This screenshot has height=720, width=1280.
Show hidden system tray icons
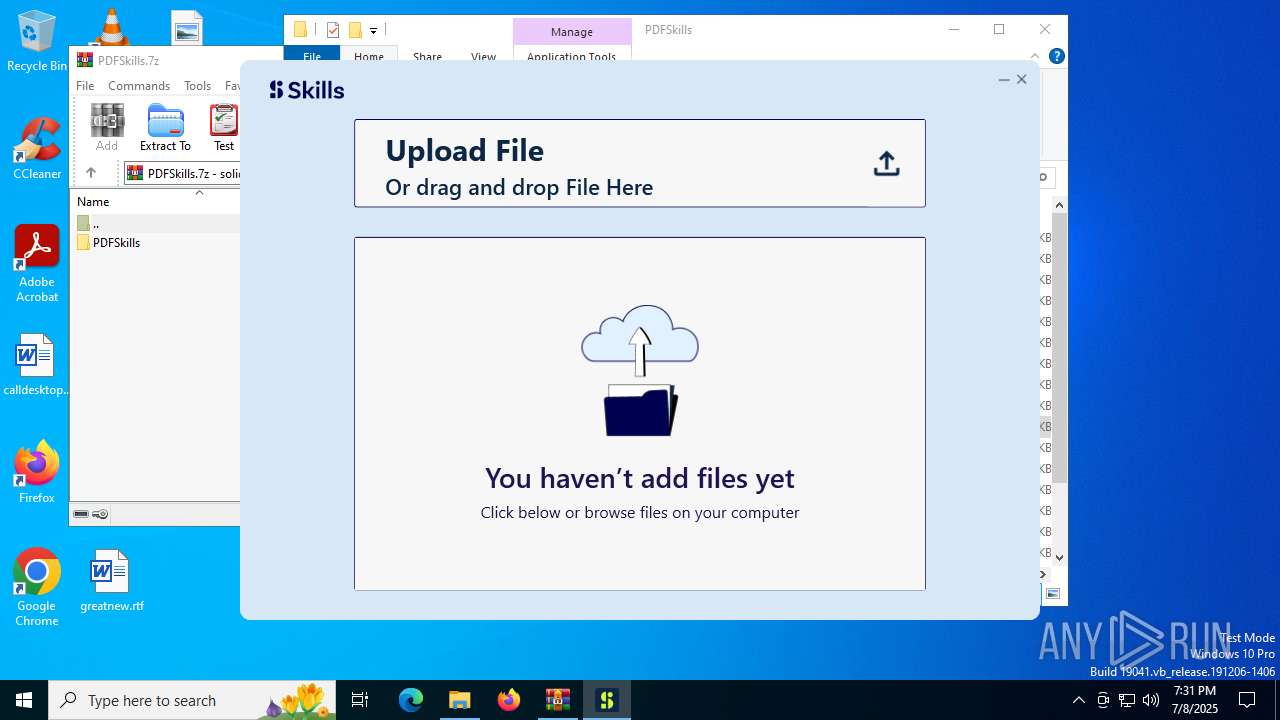(1078, 700)
